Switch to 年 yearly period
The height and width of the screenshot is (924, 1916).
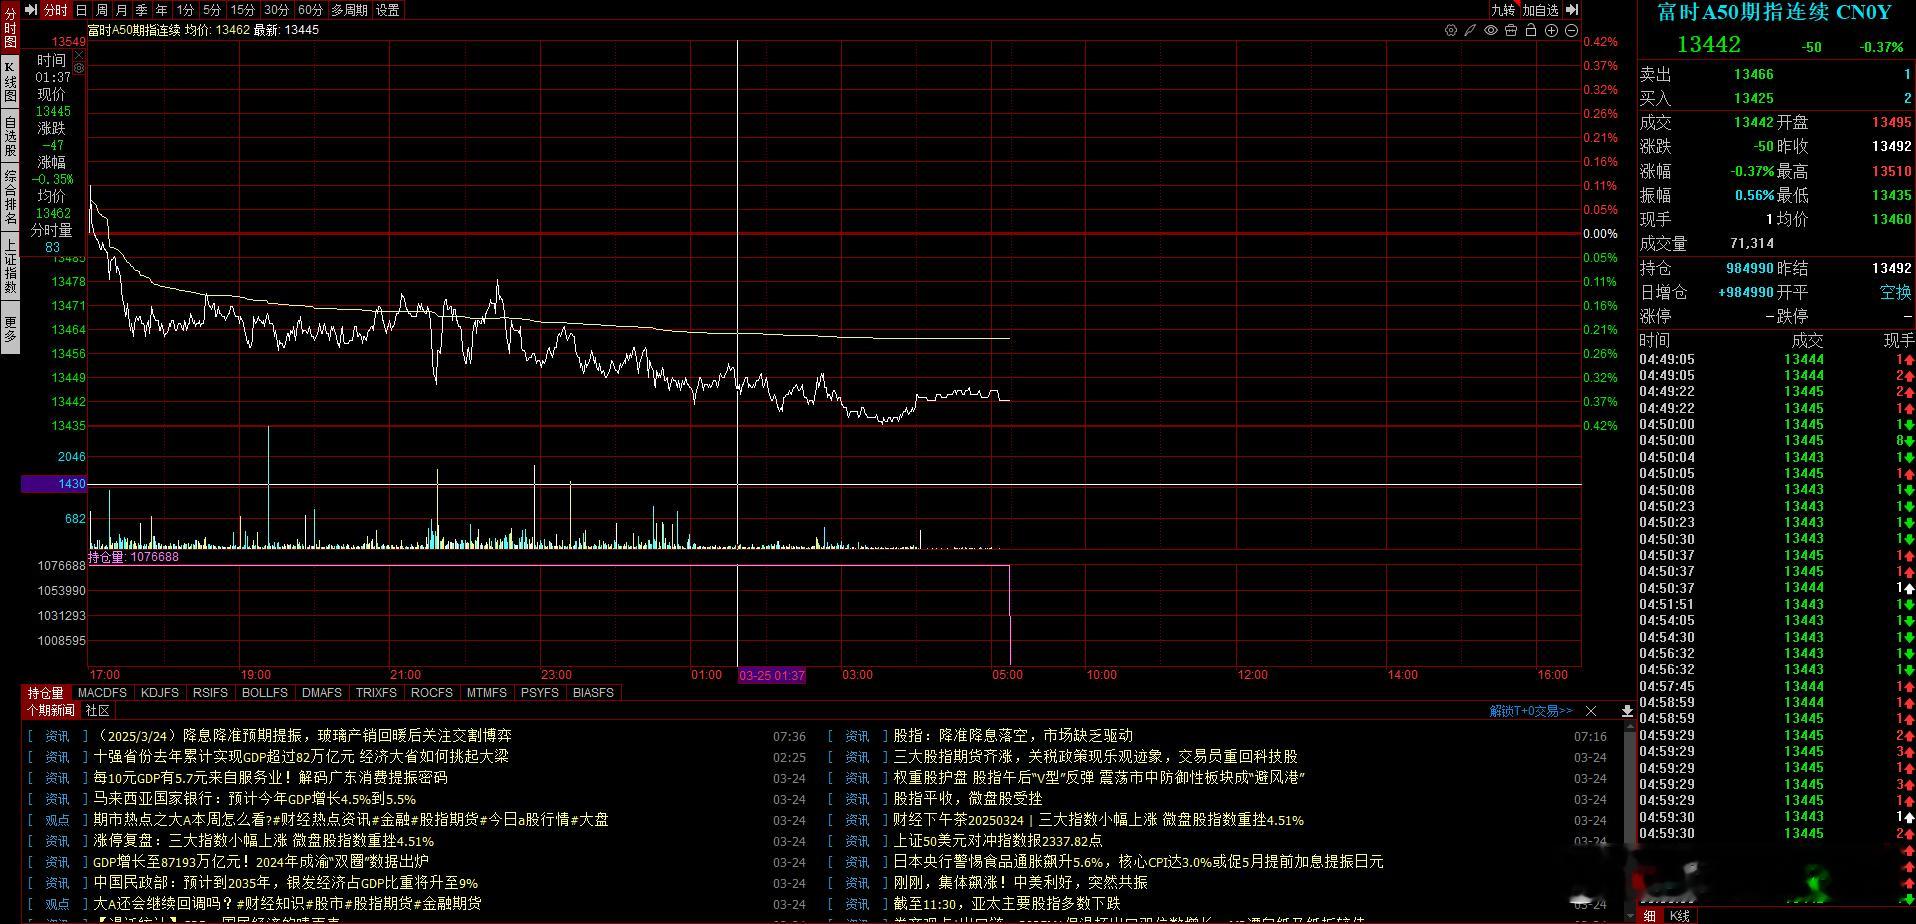pyautogui.click(x=162, y=10)
